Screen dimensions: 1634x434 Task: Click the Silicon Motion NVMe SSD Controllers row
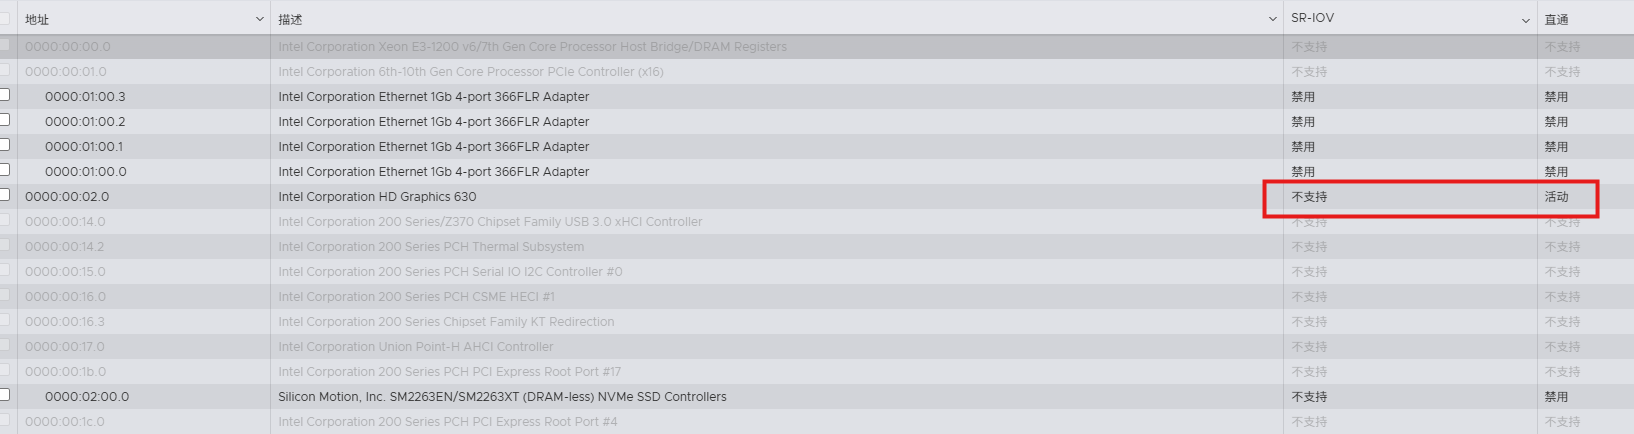(x=502, y=397)
